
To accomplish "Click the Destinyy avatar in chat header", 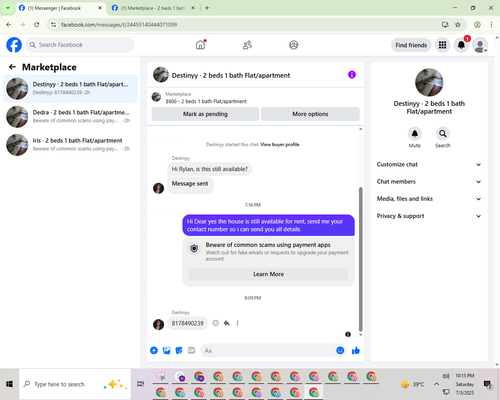I will (x=161, y=75).
